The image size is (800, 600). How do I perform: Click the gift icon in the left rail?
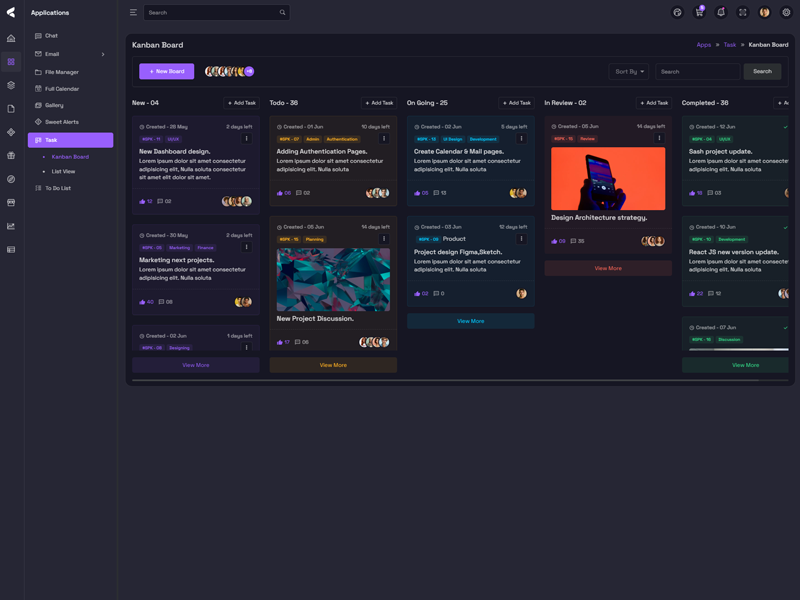11,156
